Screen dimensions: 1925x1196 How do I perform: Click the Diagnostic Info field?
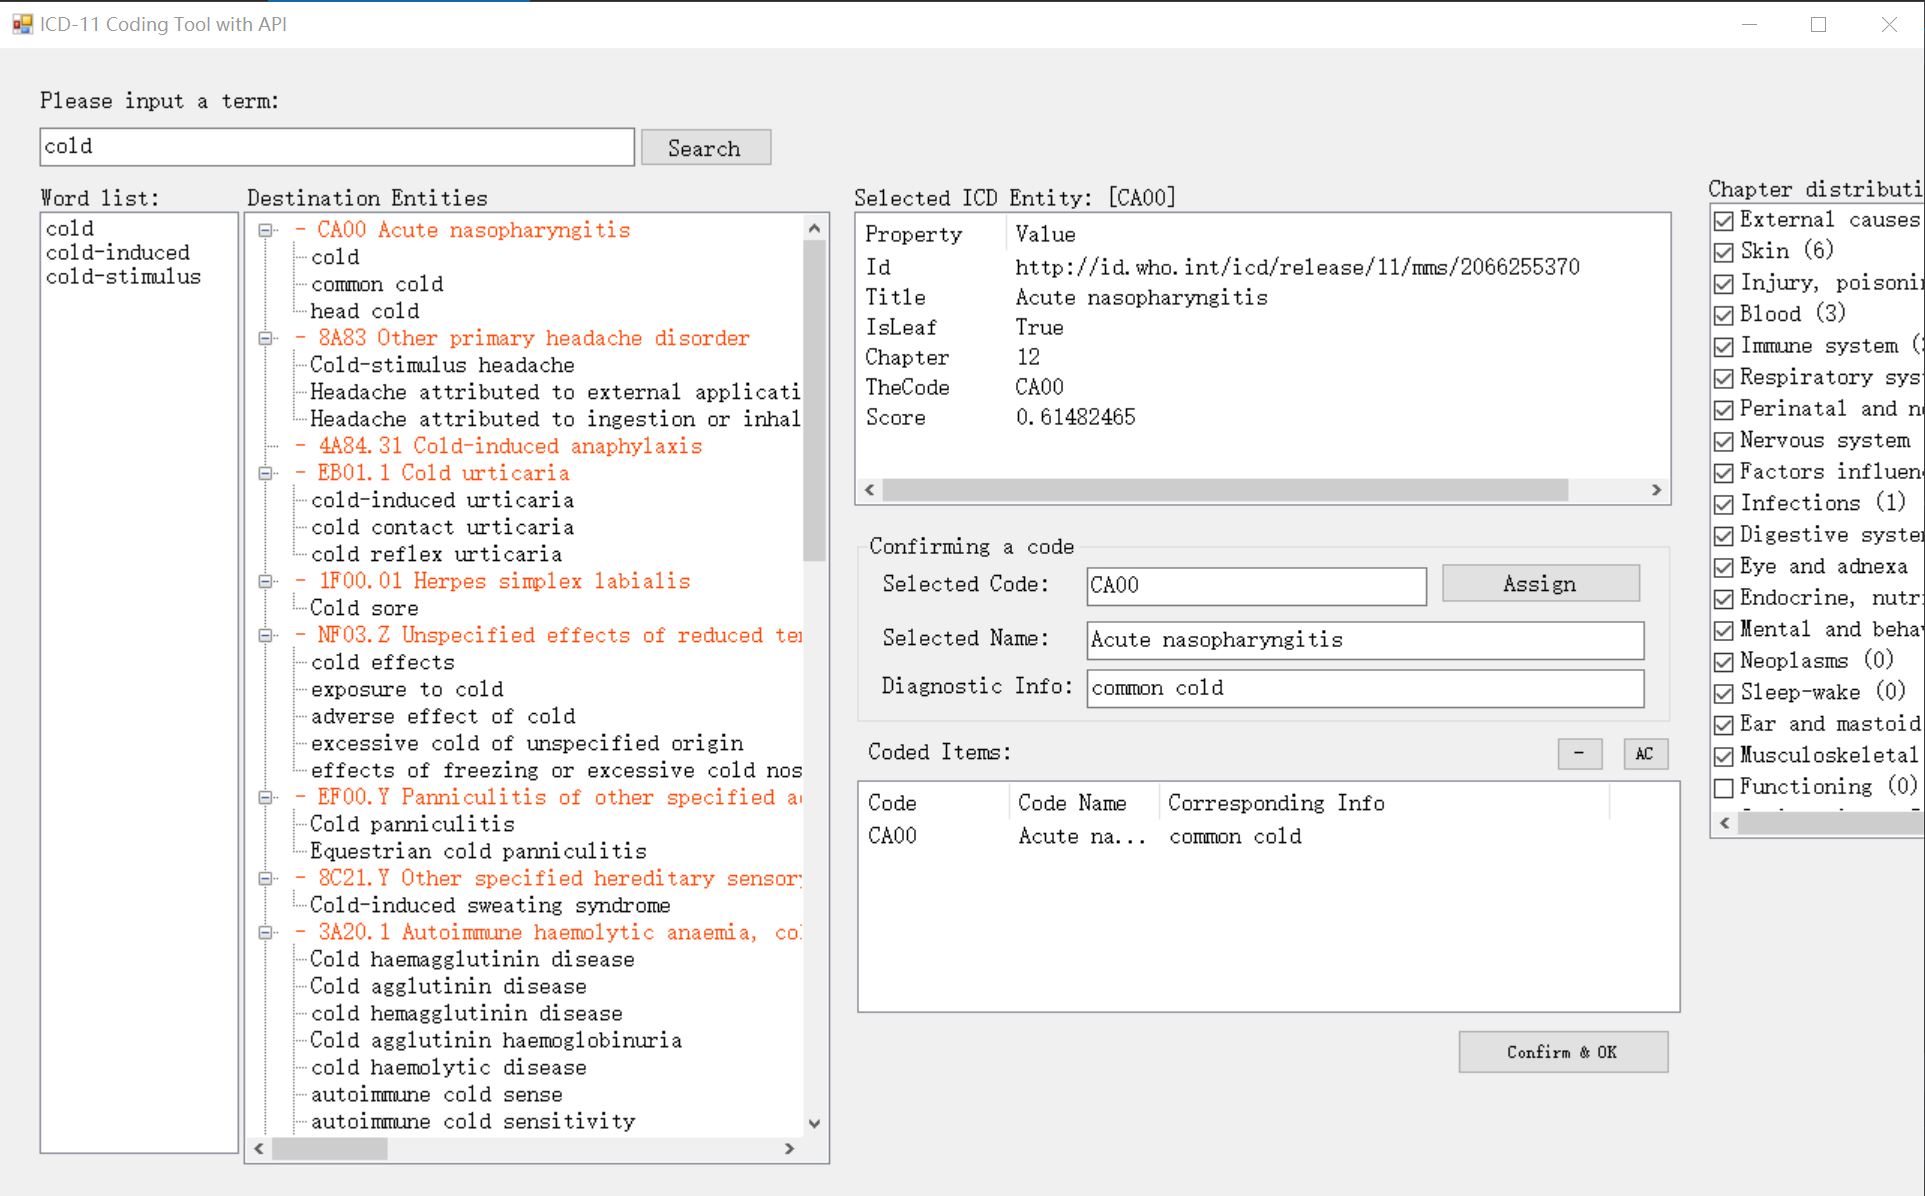pyautogui.click(x=1365, y=688)
